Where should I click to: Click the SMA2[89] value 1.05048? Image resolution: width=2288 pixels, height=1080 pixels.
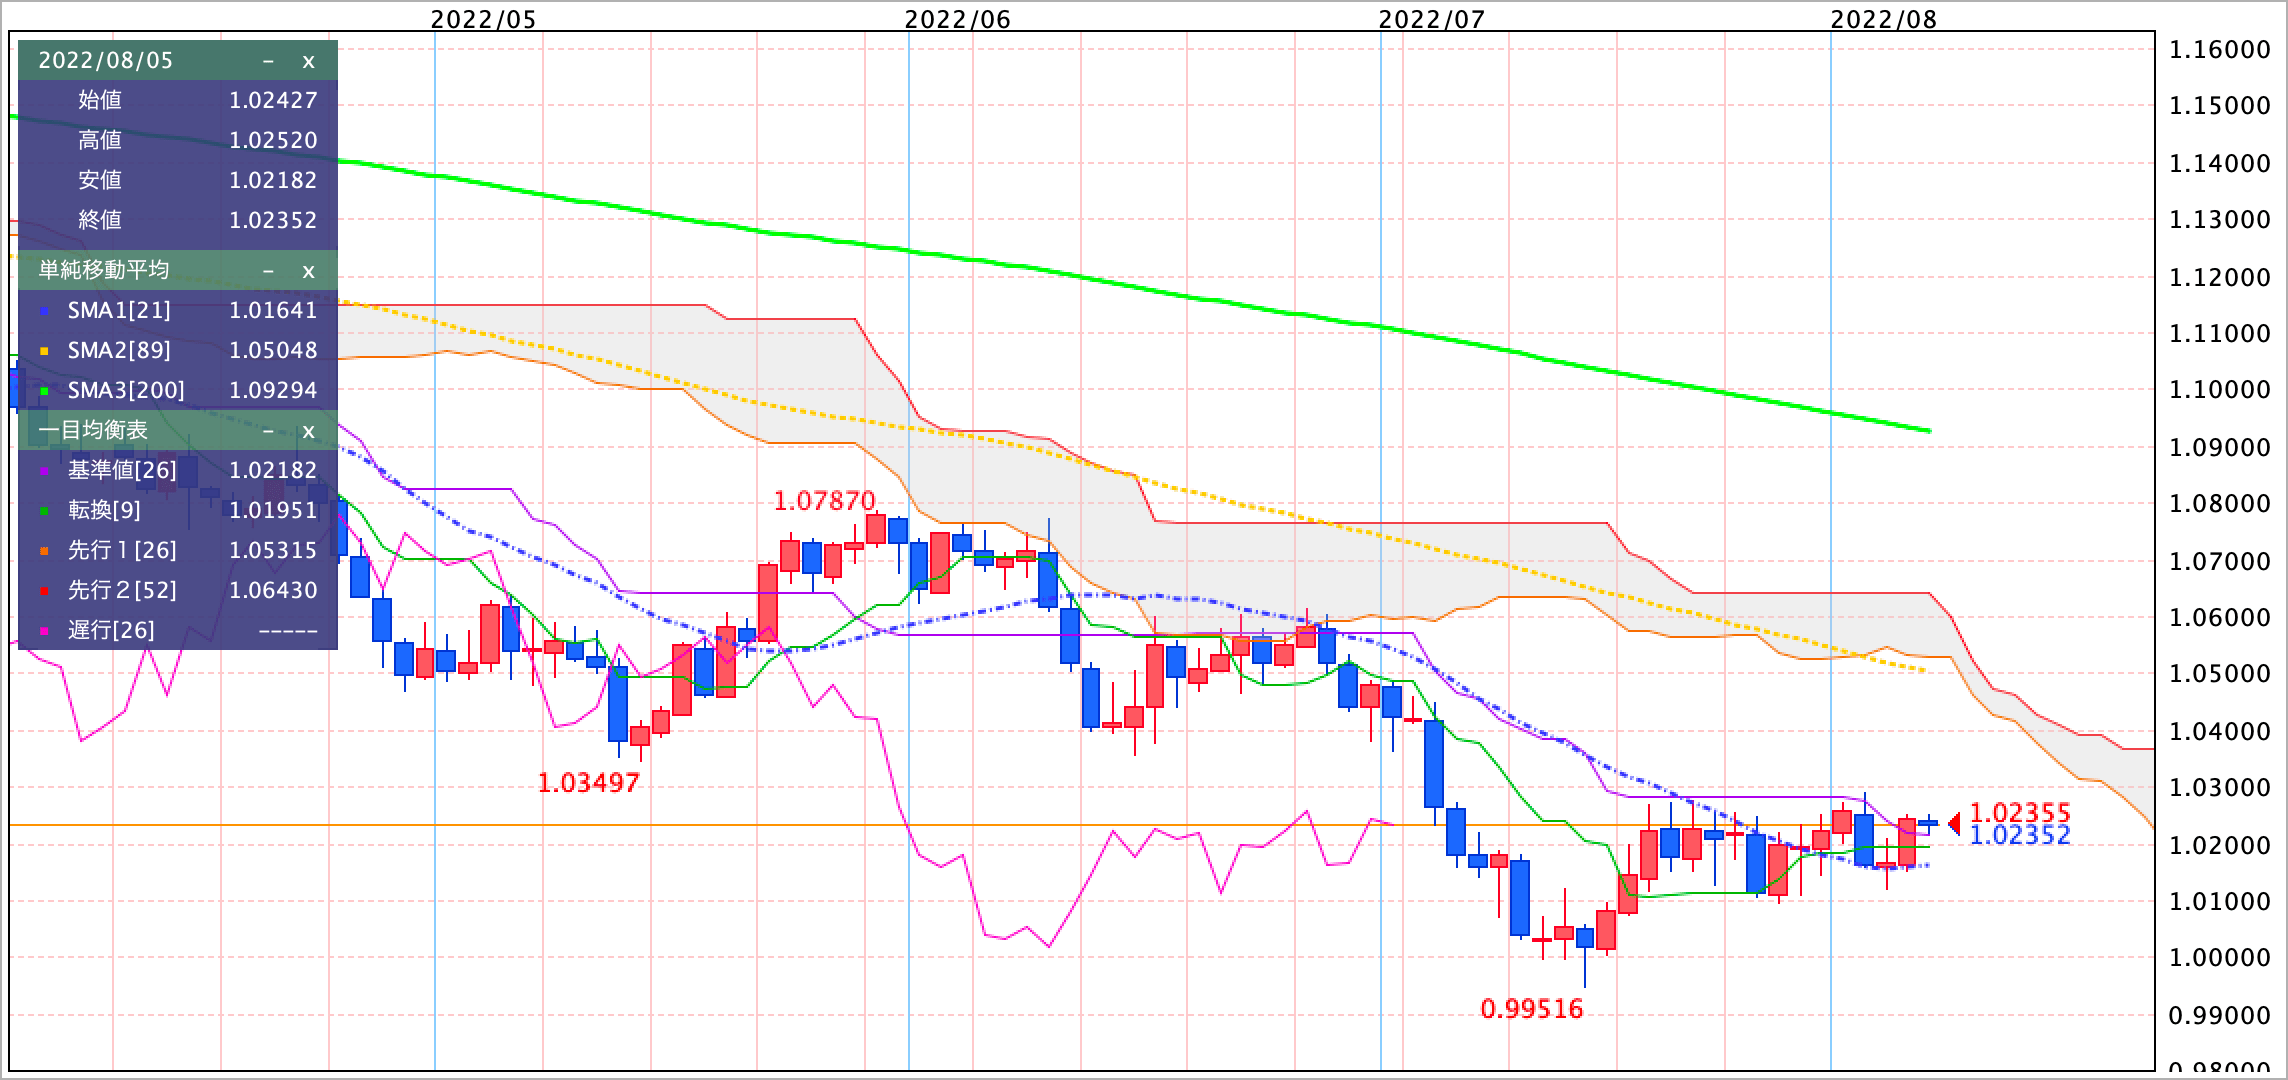pyautogui.click(x=273, y=350)
